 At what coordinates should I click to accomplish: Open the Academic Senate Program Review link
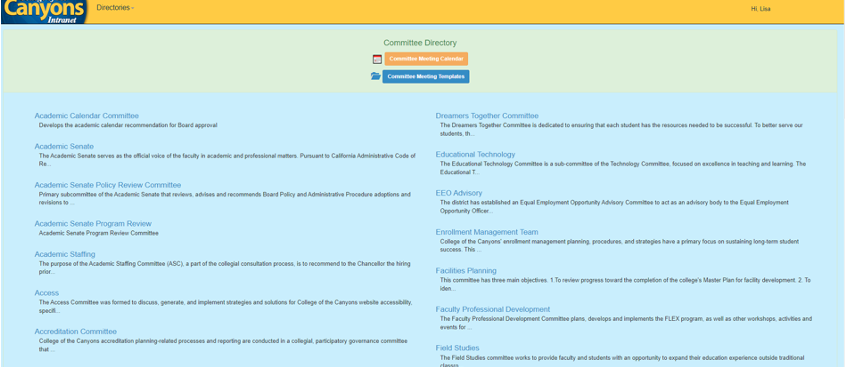pos(93,223)
